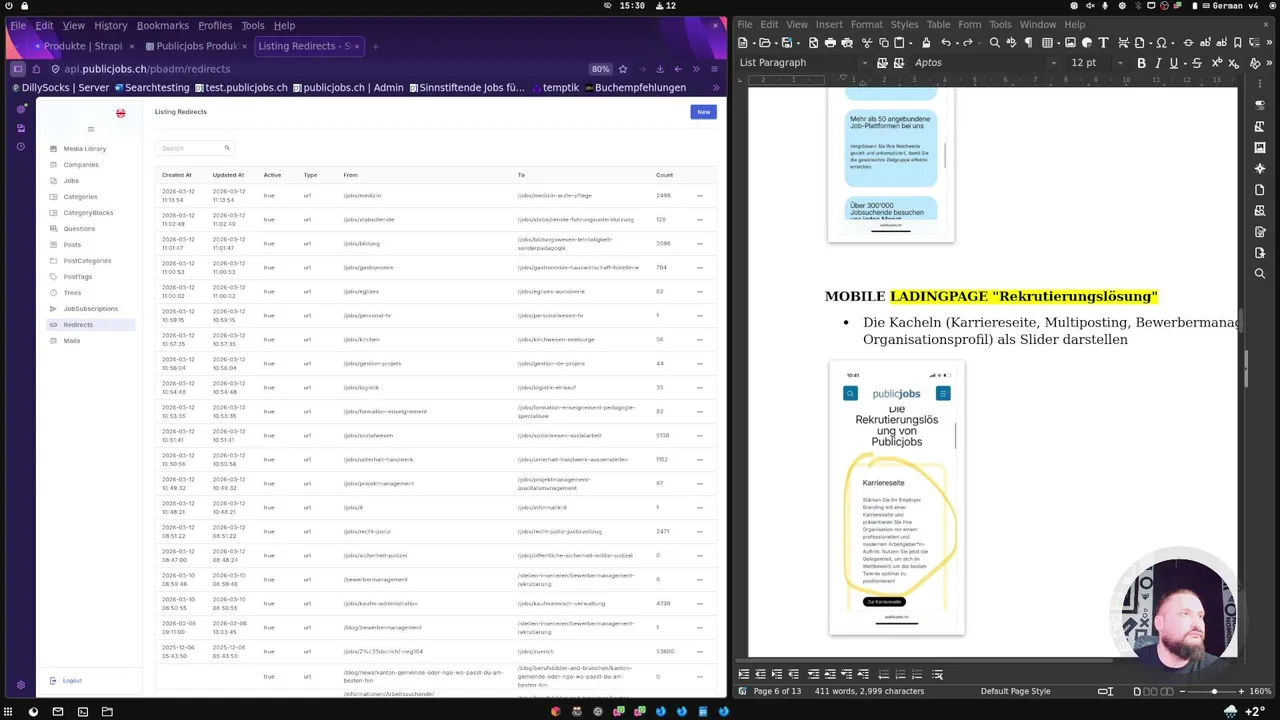Open the test.publicjobs.ch bookmark
The height and width of the screenshot is (720, 1280).
coord(240,88)
